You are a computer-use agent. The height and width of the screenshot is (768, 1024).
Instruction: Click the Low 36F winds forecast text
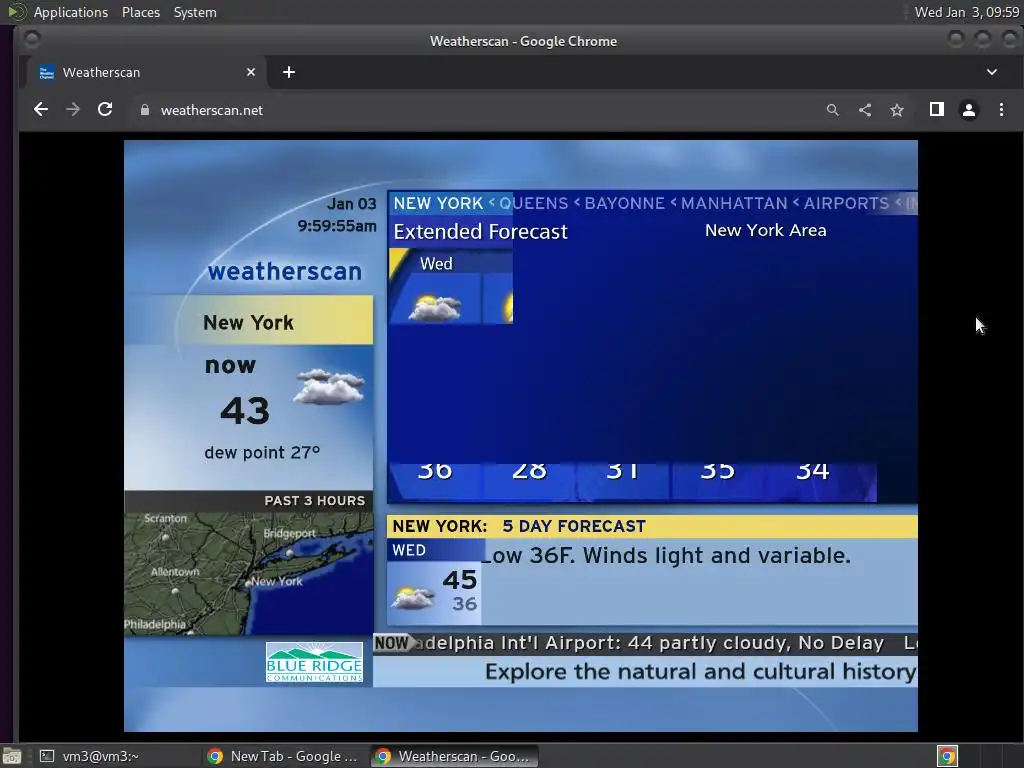pyautogui.click(x=667, y=556)
